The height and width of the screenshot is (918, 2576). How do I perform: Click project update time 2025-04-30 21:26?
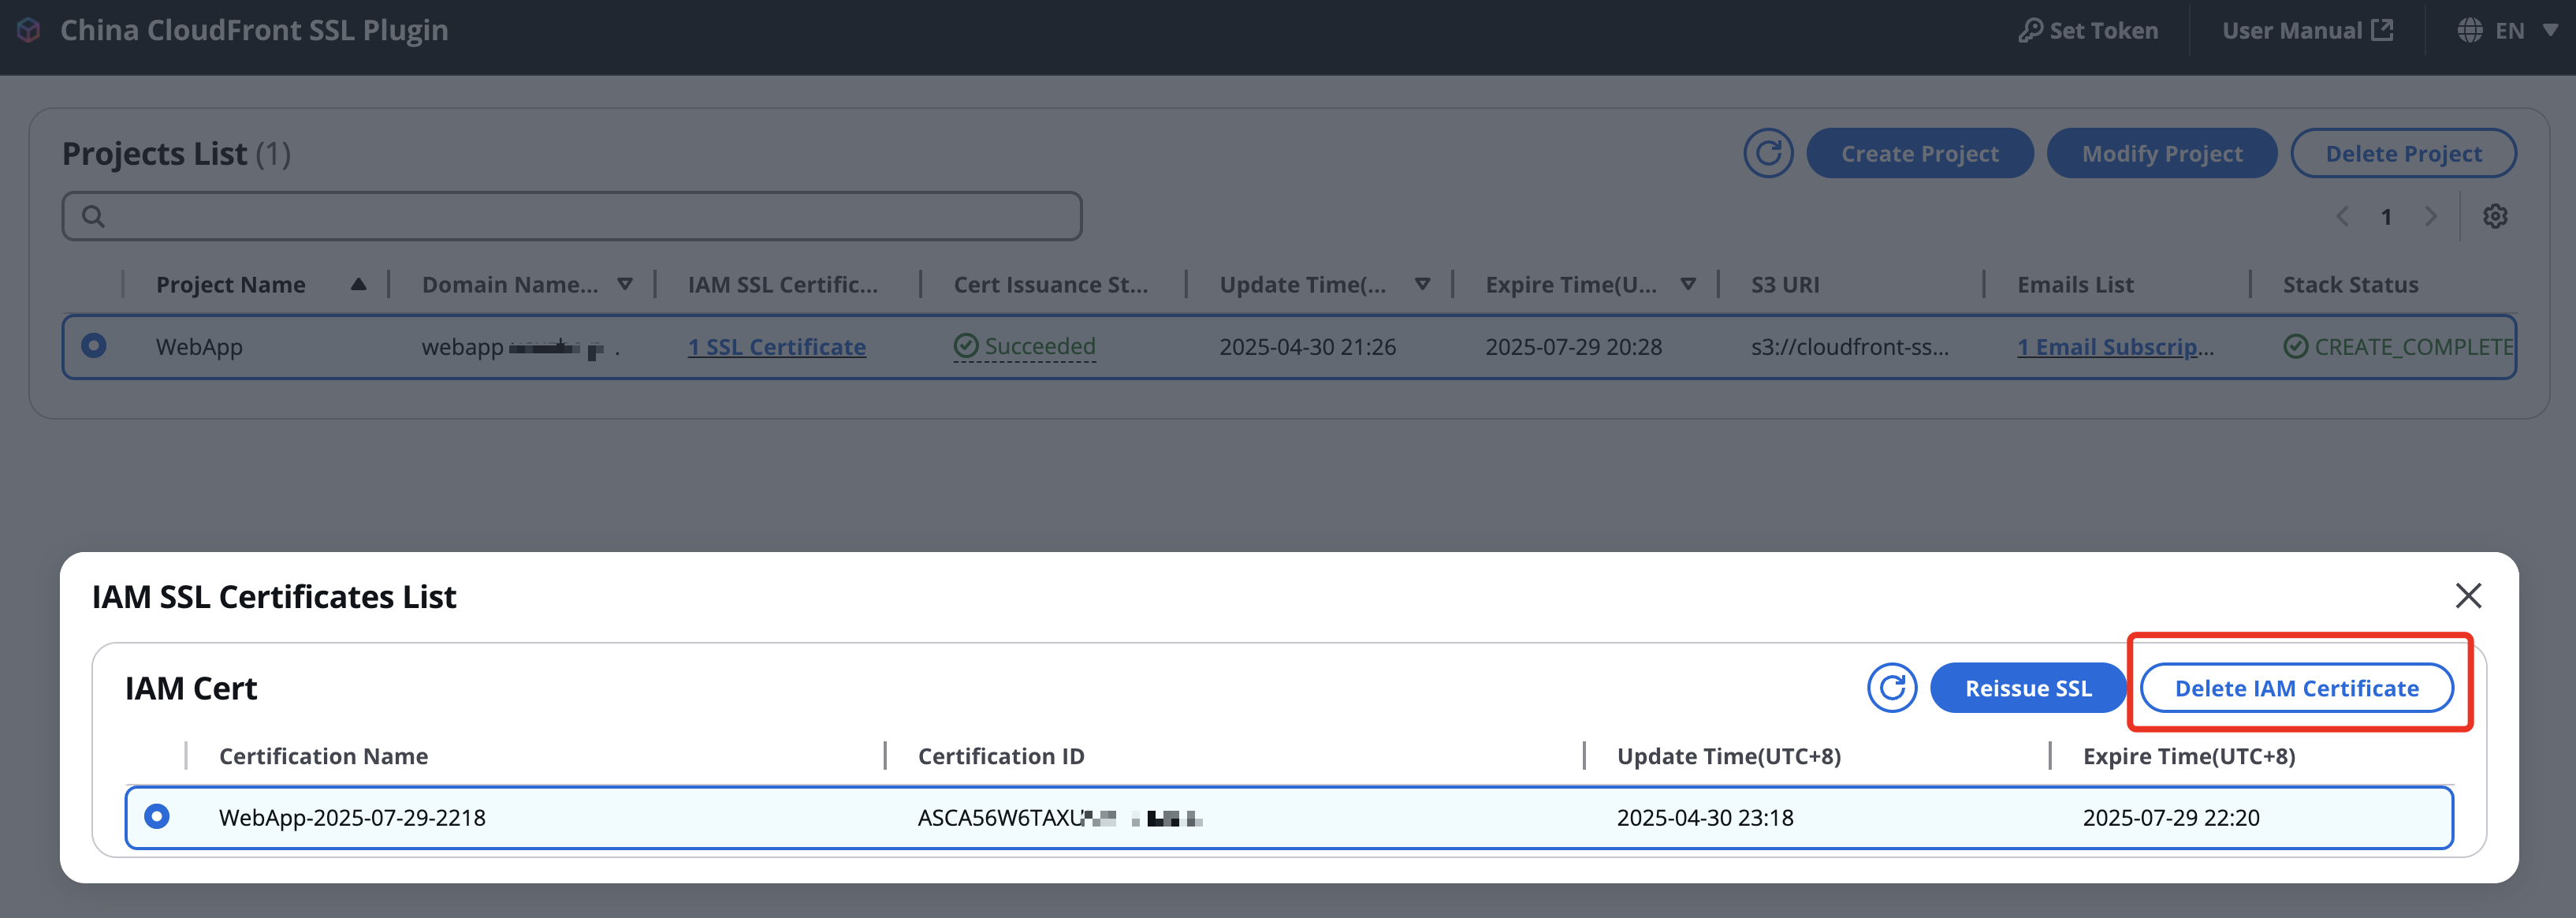1307,347
